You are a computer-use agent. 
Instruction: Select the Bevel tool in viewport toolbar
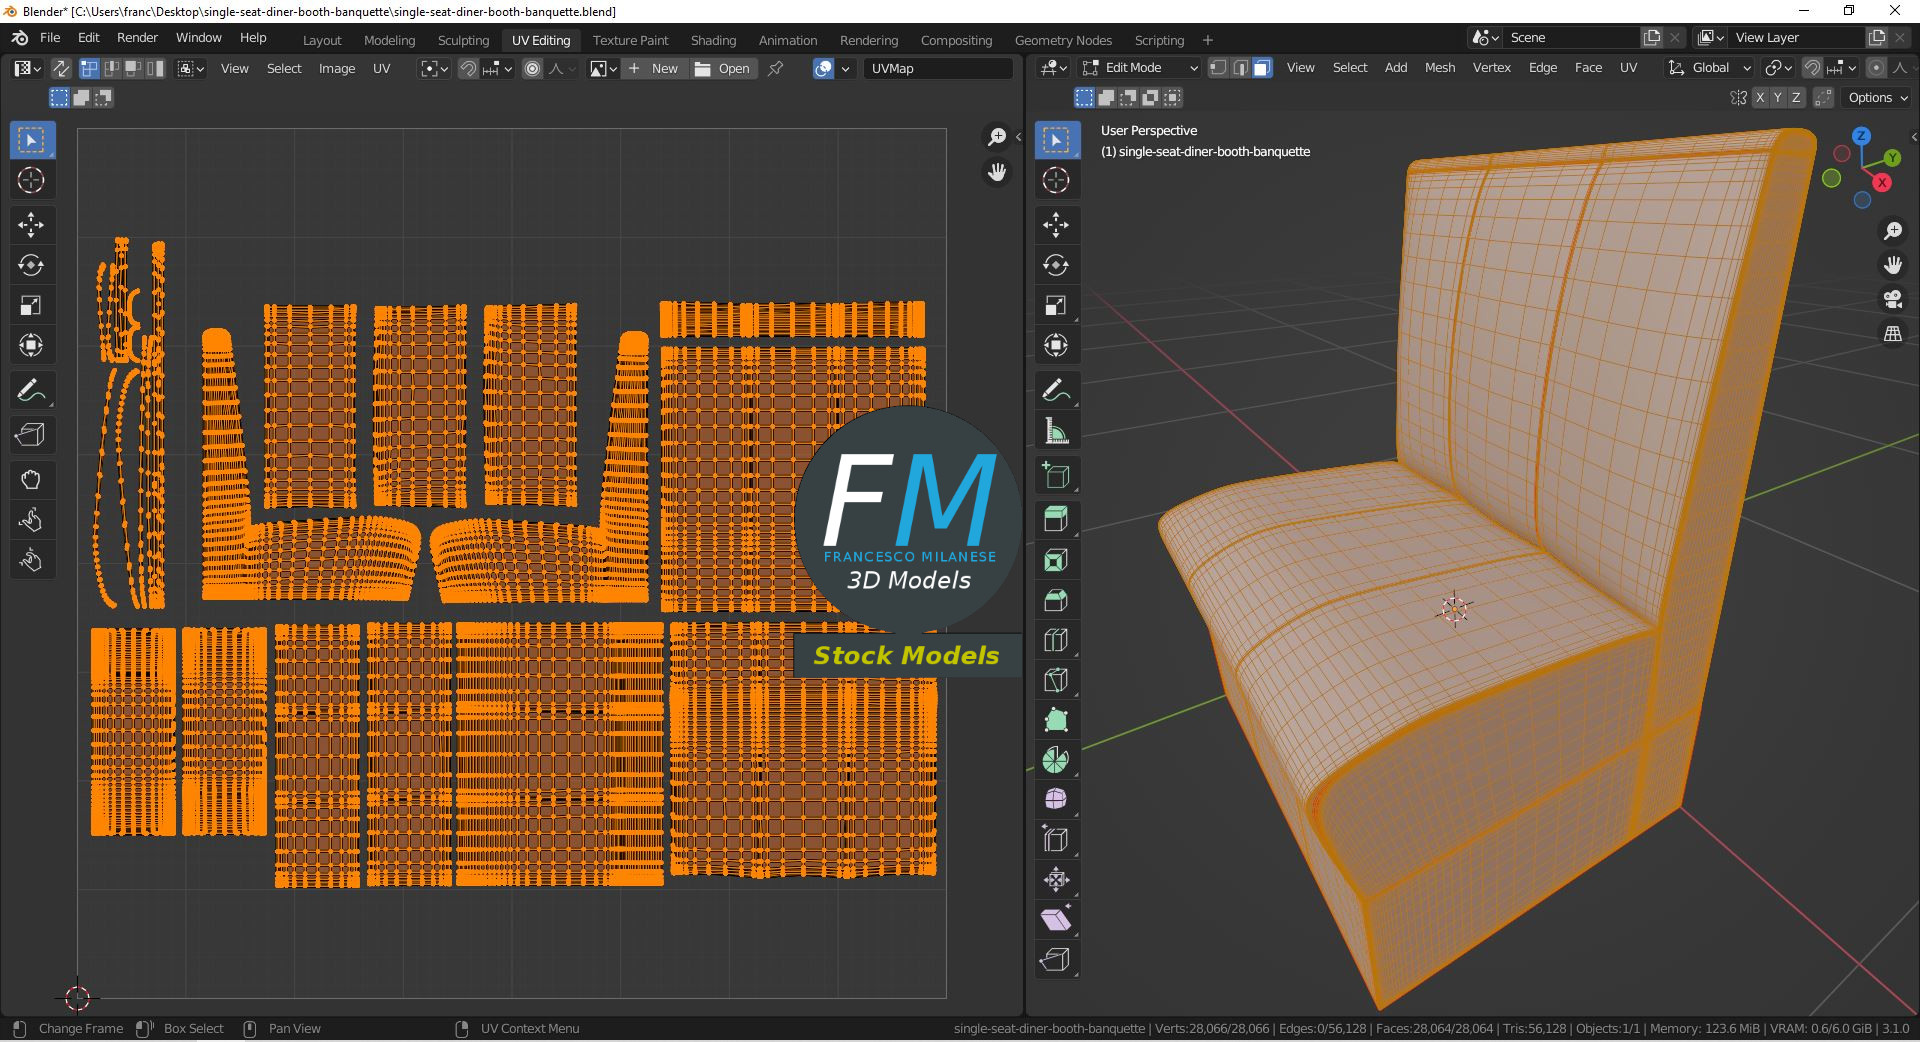coord(1056,600)
